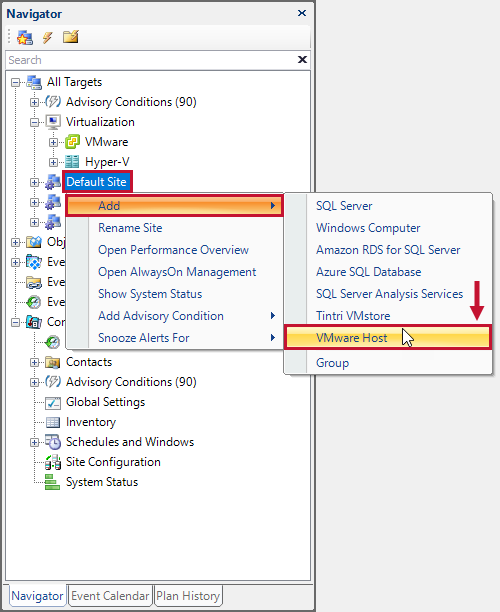The height and width of the screenshot is (612, 500).
Task: Choose VMware Host from submenu
Action: point(388,338)
